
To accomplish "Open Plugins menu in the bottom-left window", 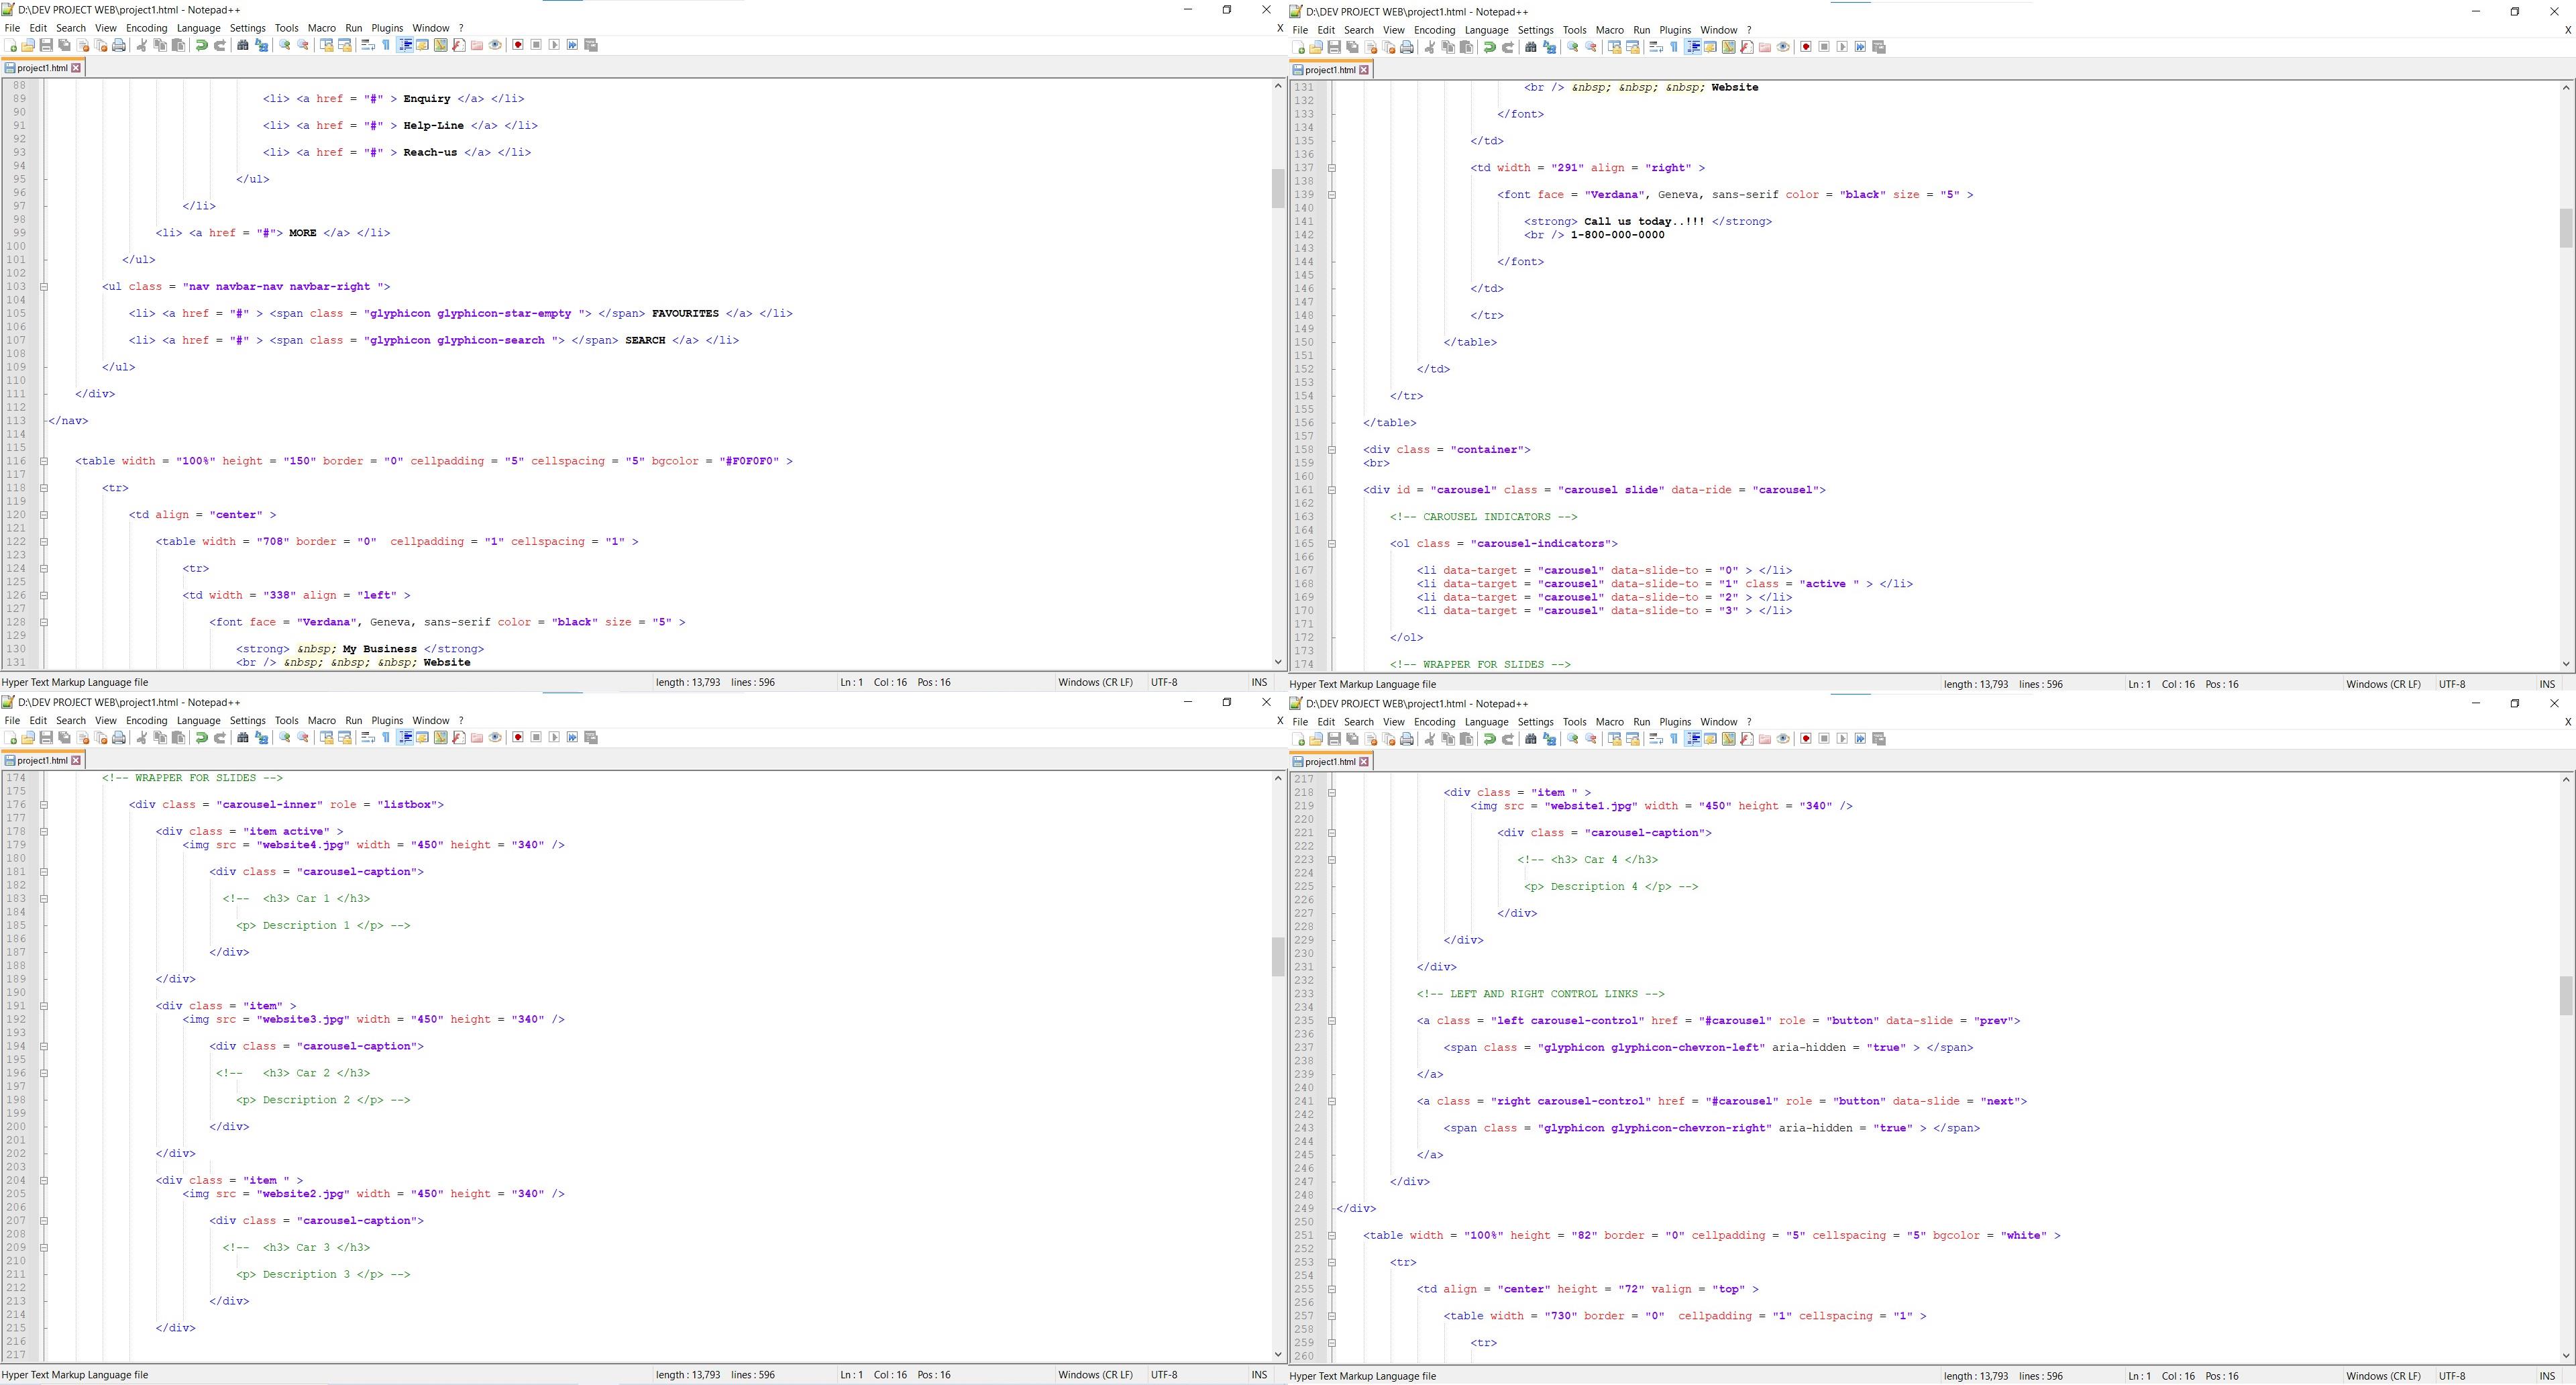I will (386, 720).
